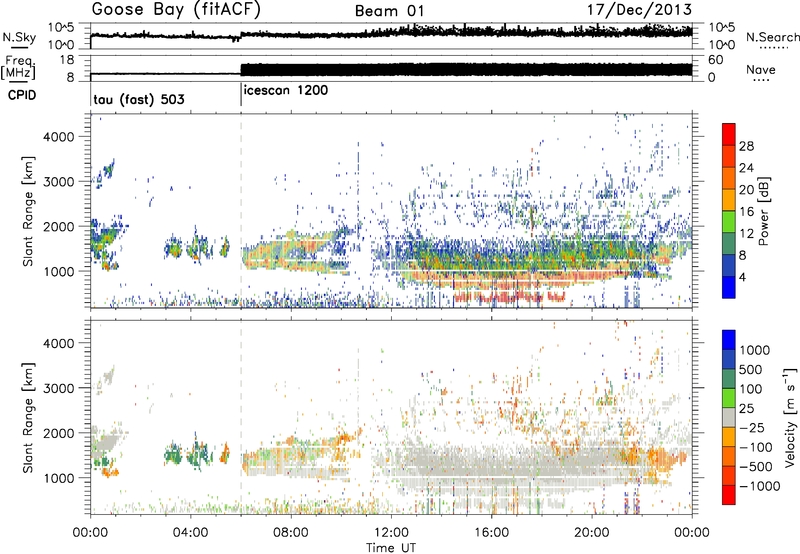Click the "08:00" time tick label
The width and height of the screenshot is (800, 554).
point(291,533)
